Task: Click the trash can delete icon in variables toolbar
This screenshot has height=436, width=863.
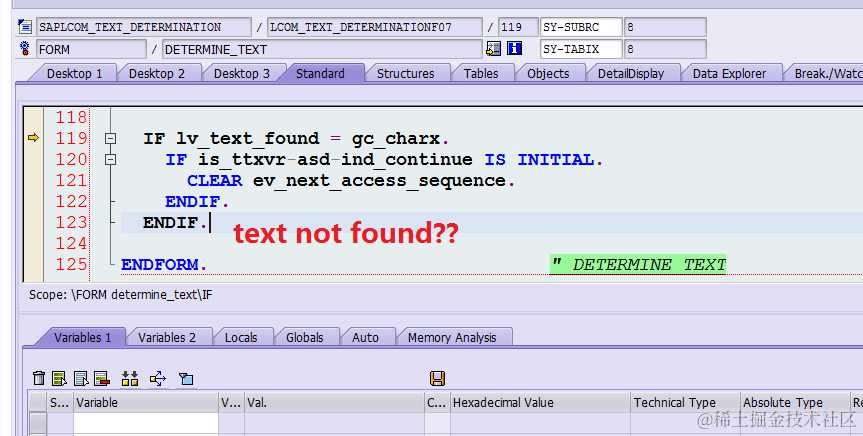Action: point(39,378)
